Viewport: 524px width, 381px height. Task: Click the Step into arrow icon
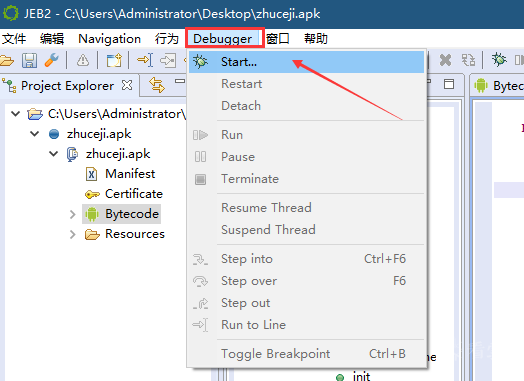(x=200, y=259)
